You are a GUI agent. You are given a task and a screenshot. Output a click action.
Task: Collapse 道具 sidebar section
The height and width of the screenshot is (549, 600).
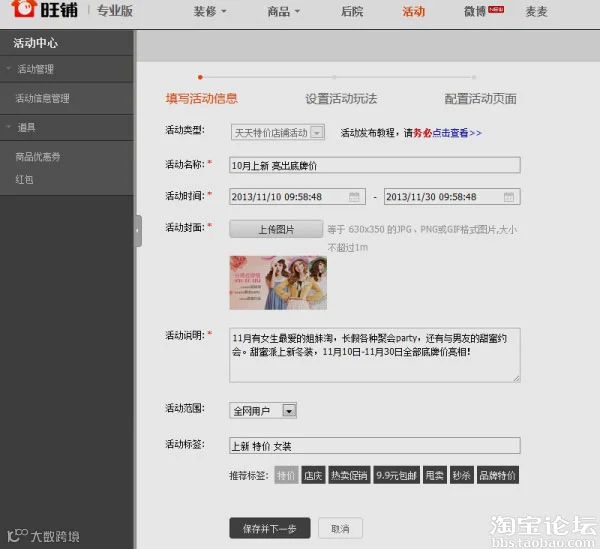pyautogui.click(x=8, y=127)
